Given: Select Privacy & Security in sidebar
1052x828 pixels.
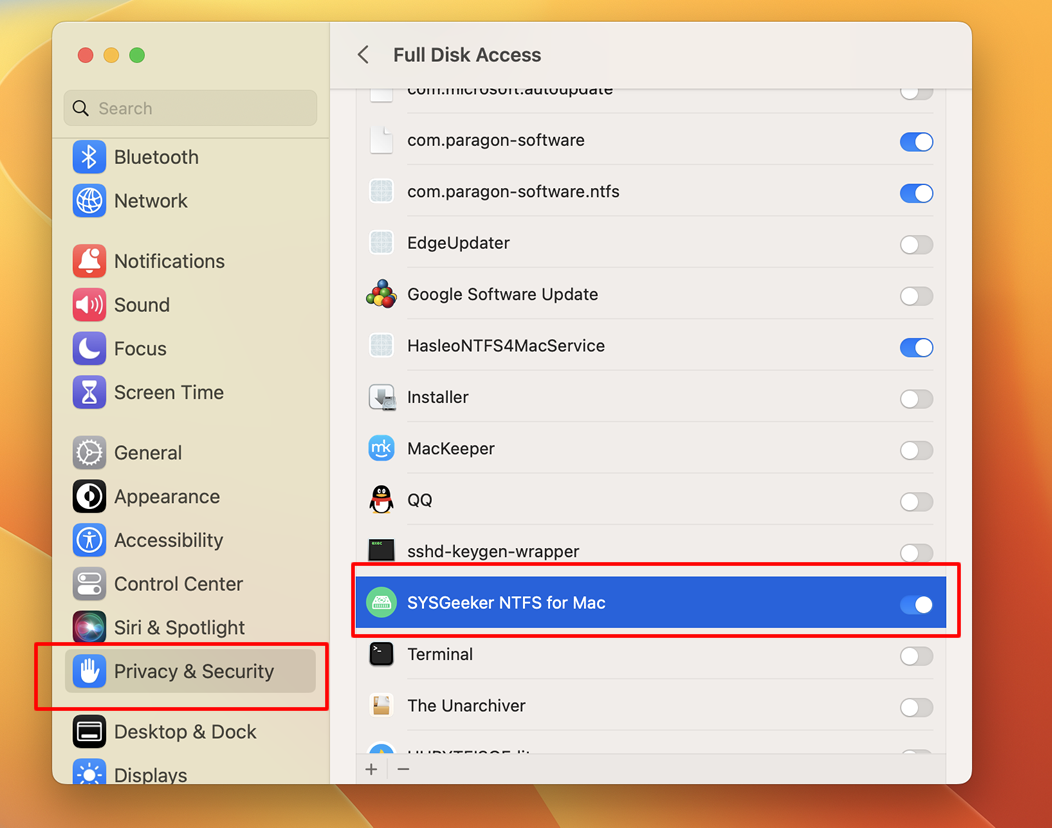Looking at the screenshot, I should 191,671.
